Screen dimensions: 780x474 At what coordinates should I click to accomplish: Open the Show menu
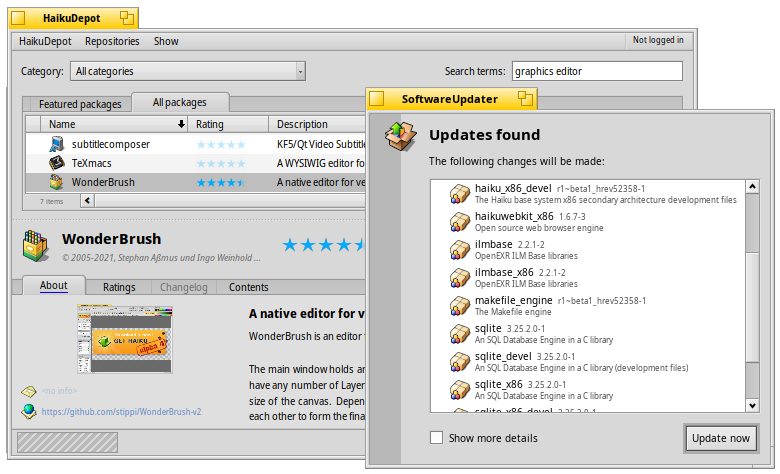166,41
